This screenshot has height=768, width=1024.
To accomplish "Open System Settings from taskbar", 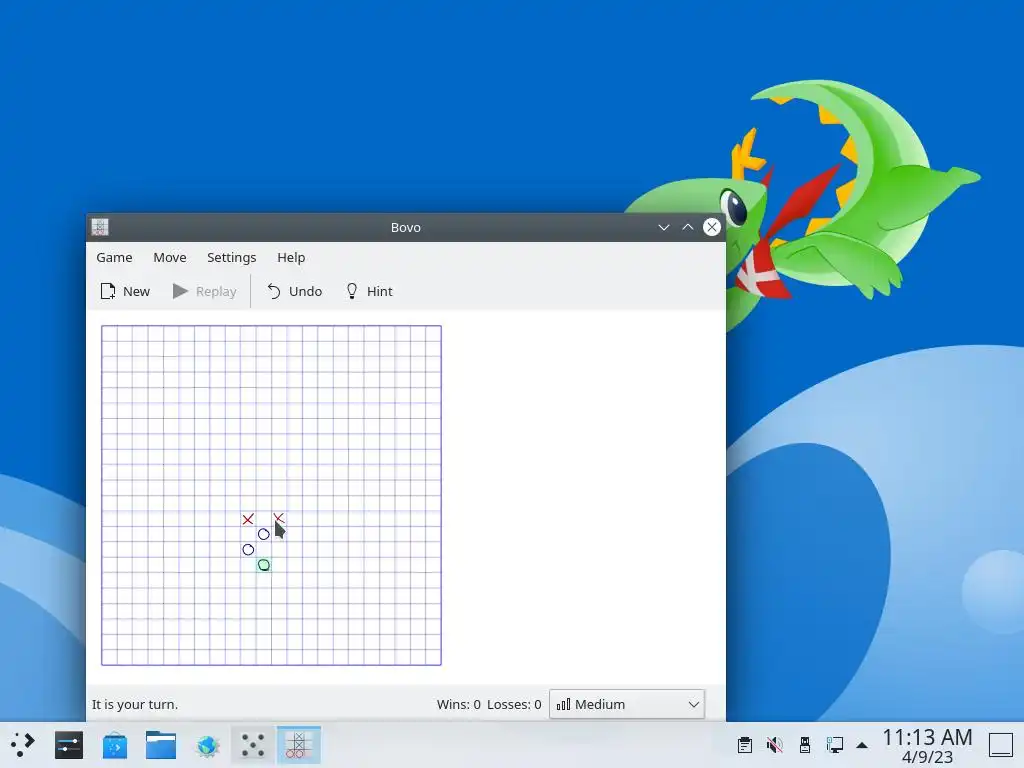I will click(x=69, y=745).
